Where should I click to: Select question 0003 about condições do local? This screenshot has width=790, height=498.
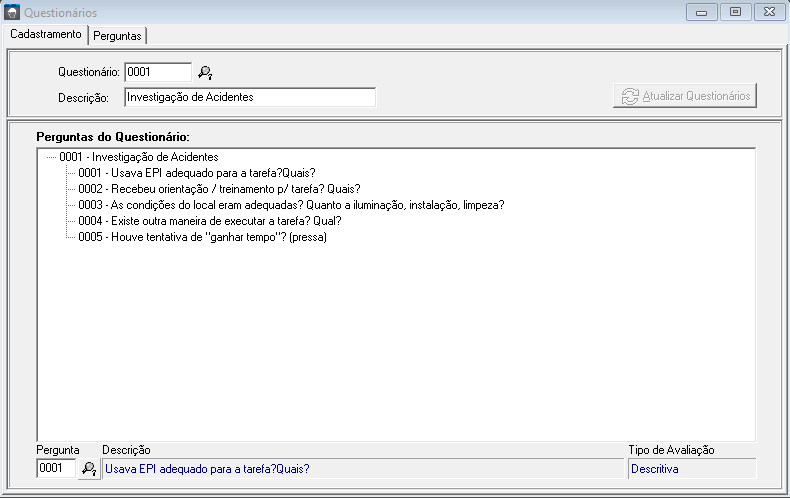click(290, 205)
